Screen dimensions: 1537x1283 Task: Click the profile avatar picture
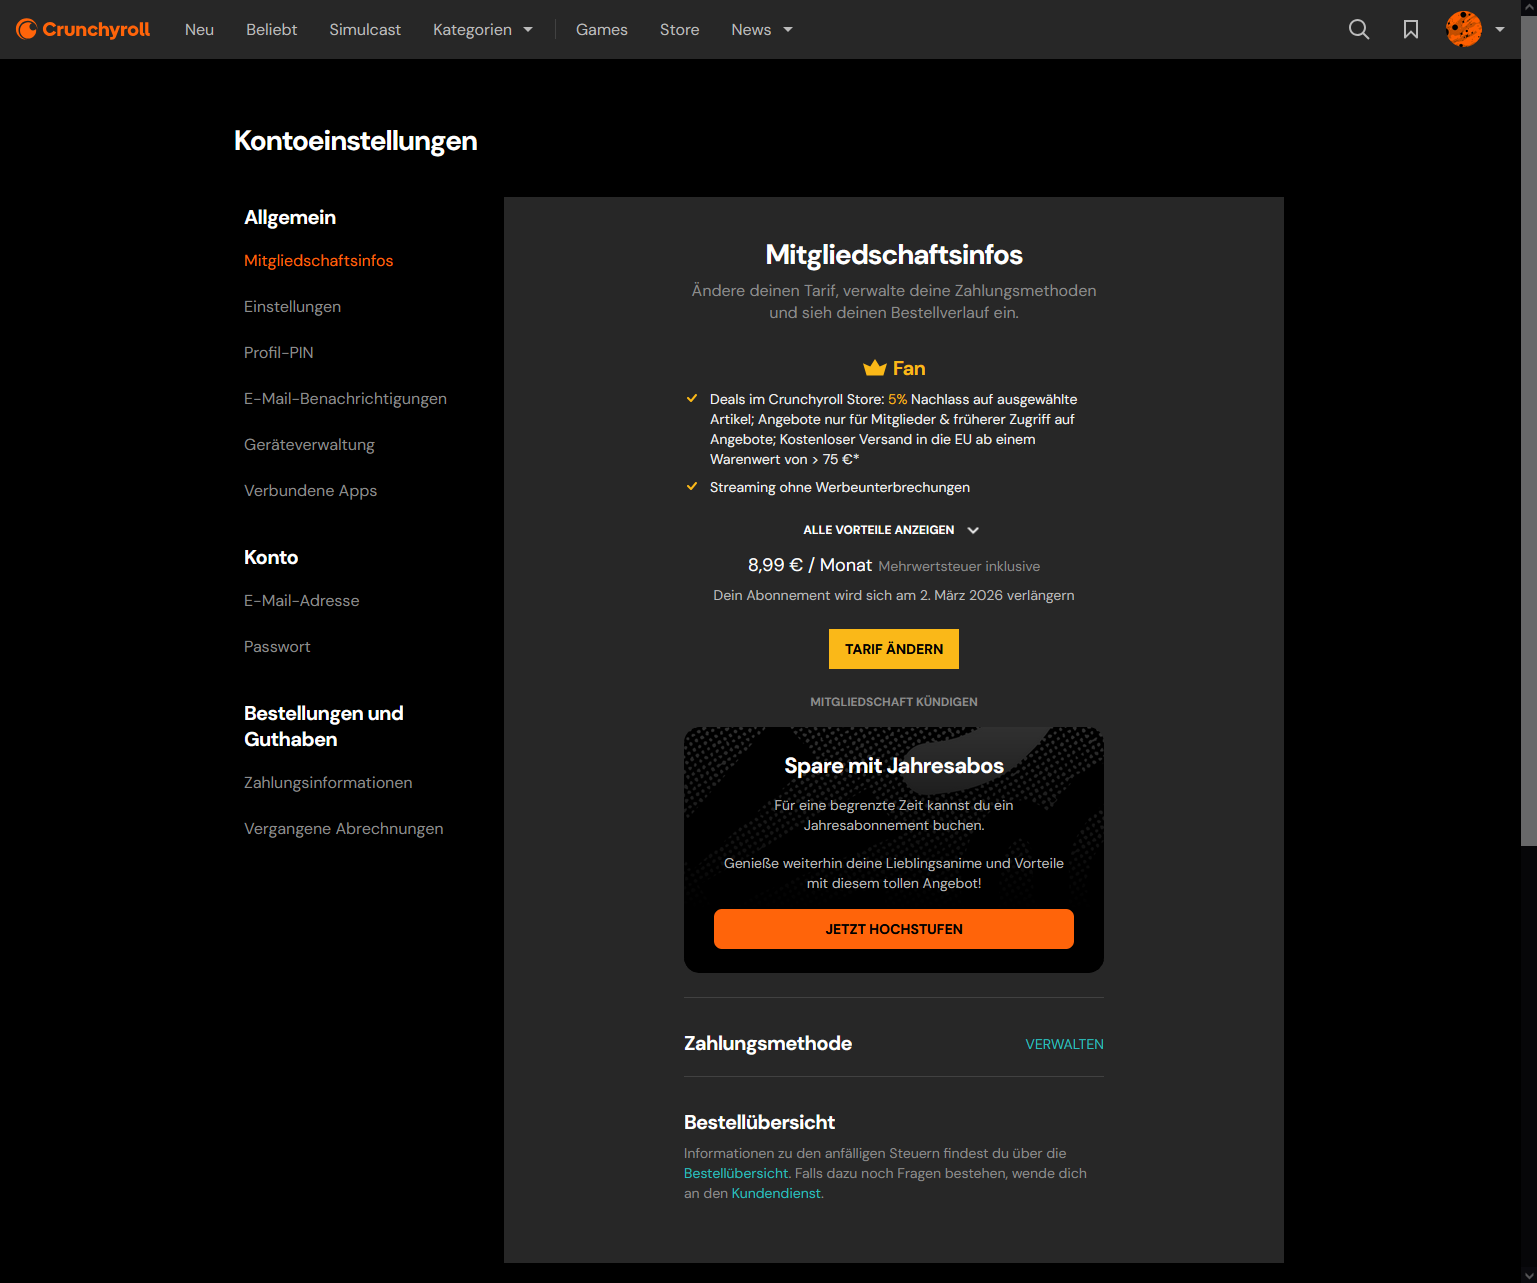click(x=1463, y=29)
